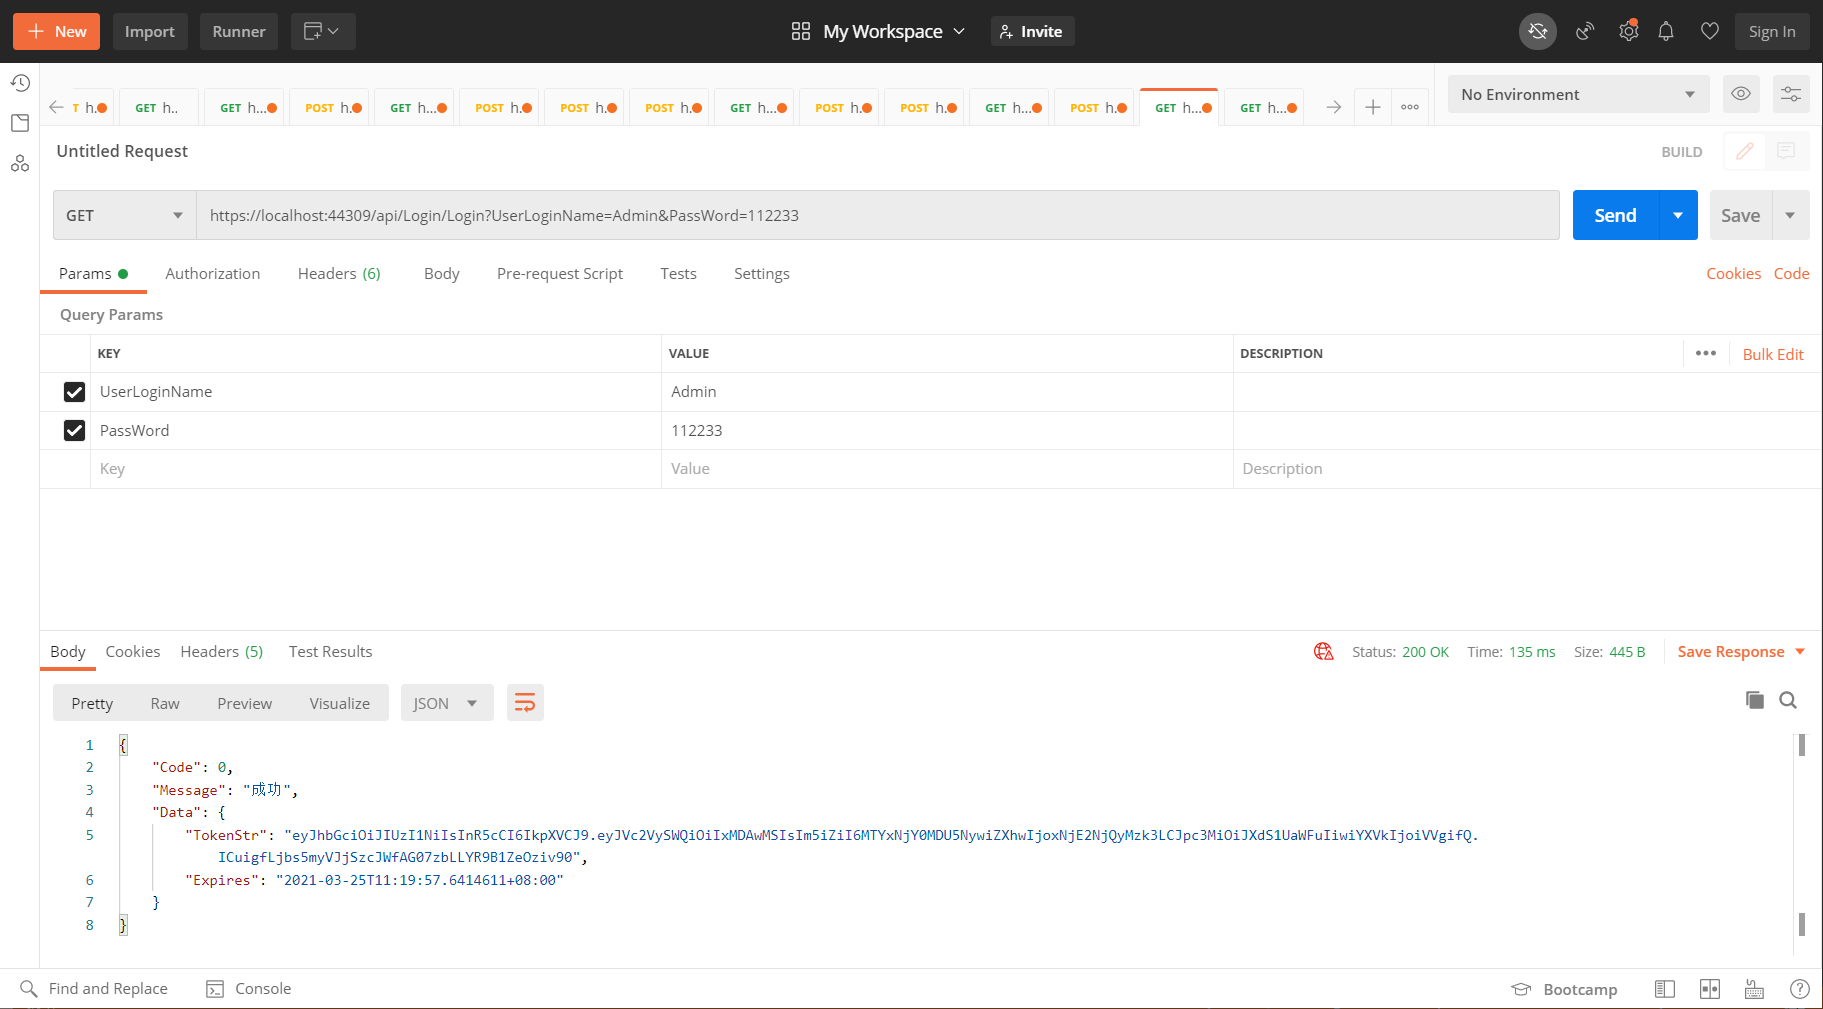Viewport: 1823px width, 1009px height.
Task: Switch response view to Raw
Action: [165, 703]
